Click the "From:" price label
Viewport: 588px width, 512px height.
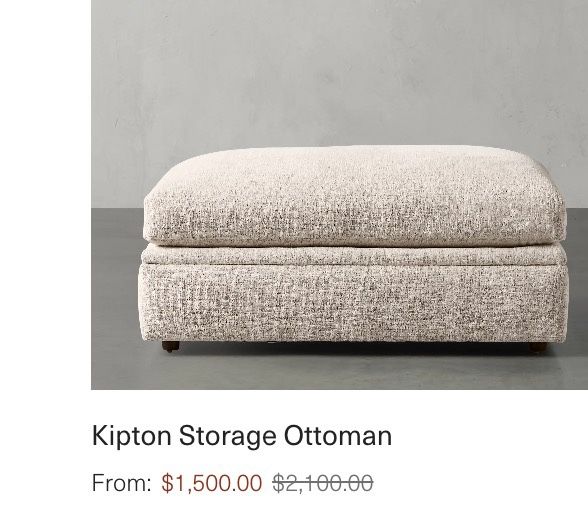pos(122,483)
